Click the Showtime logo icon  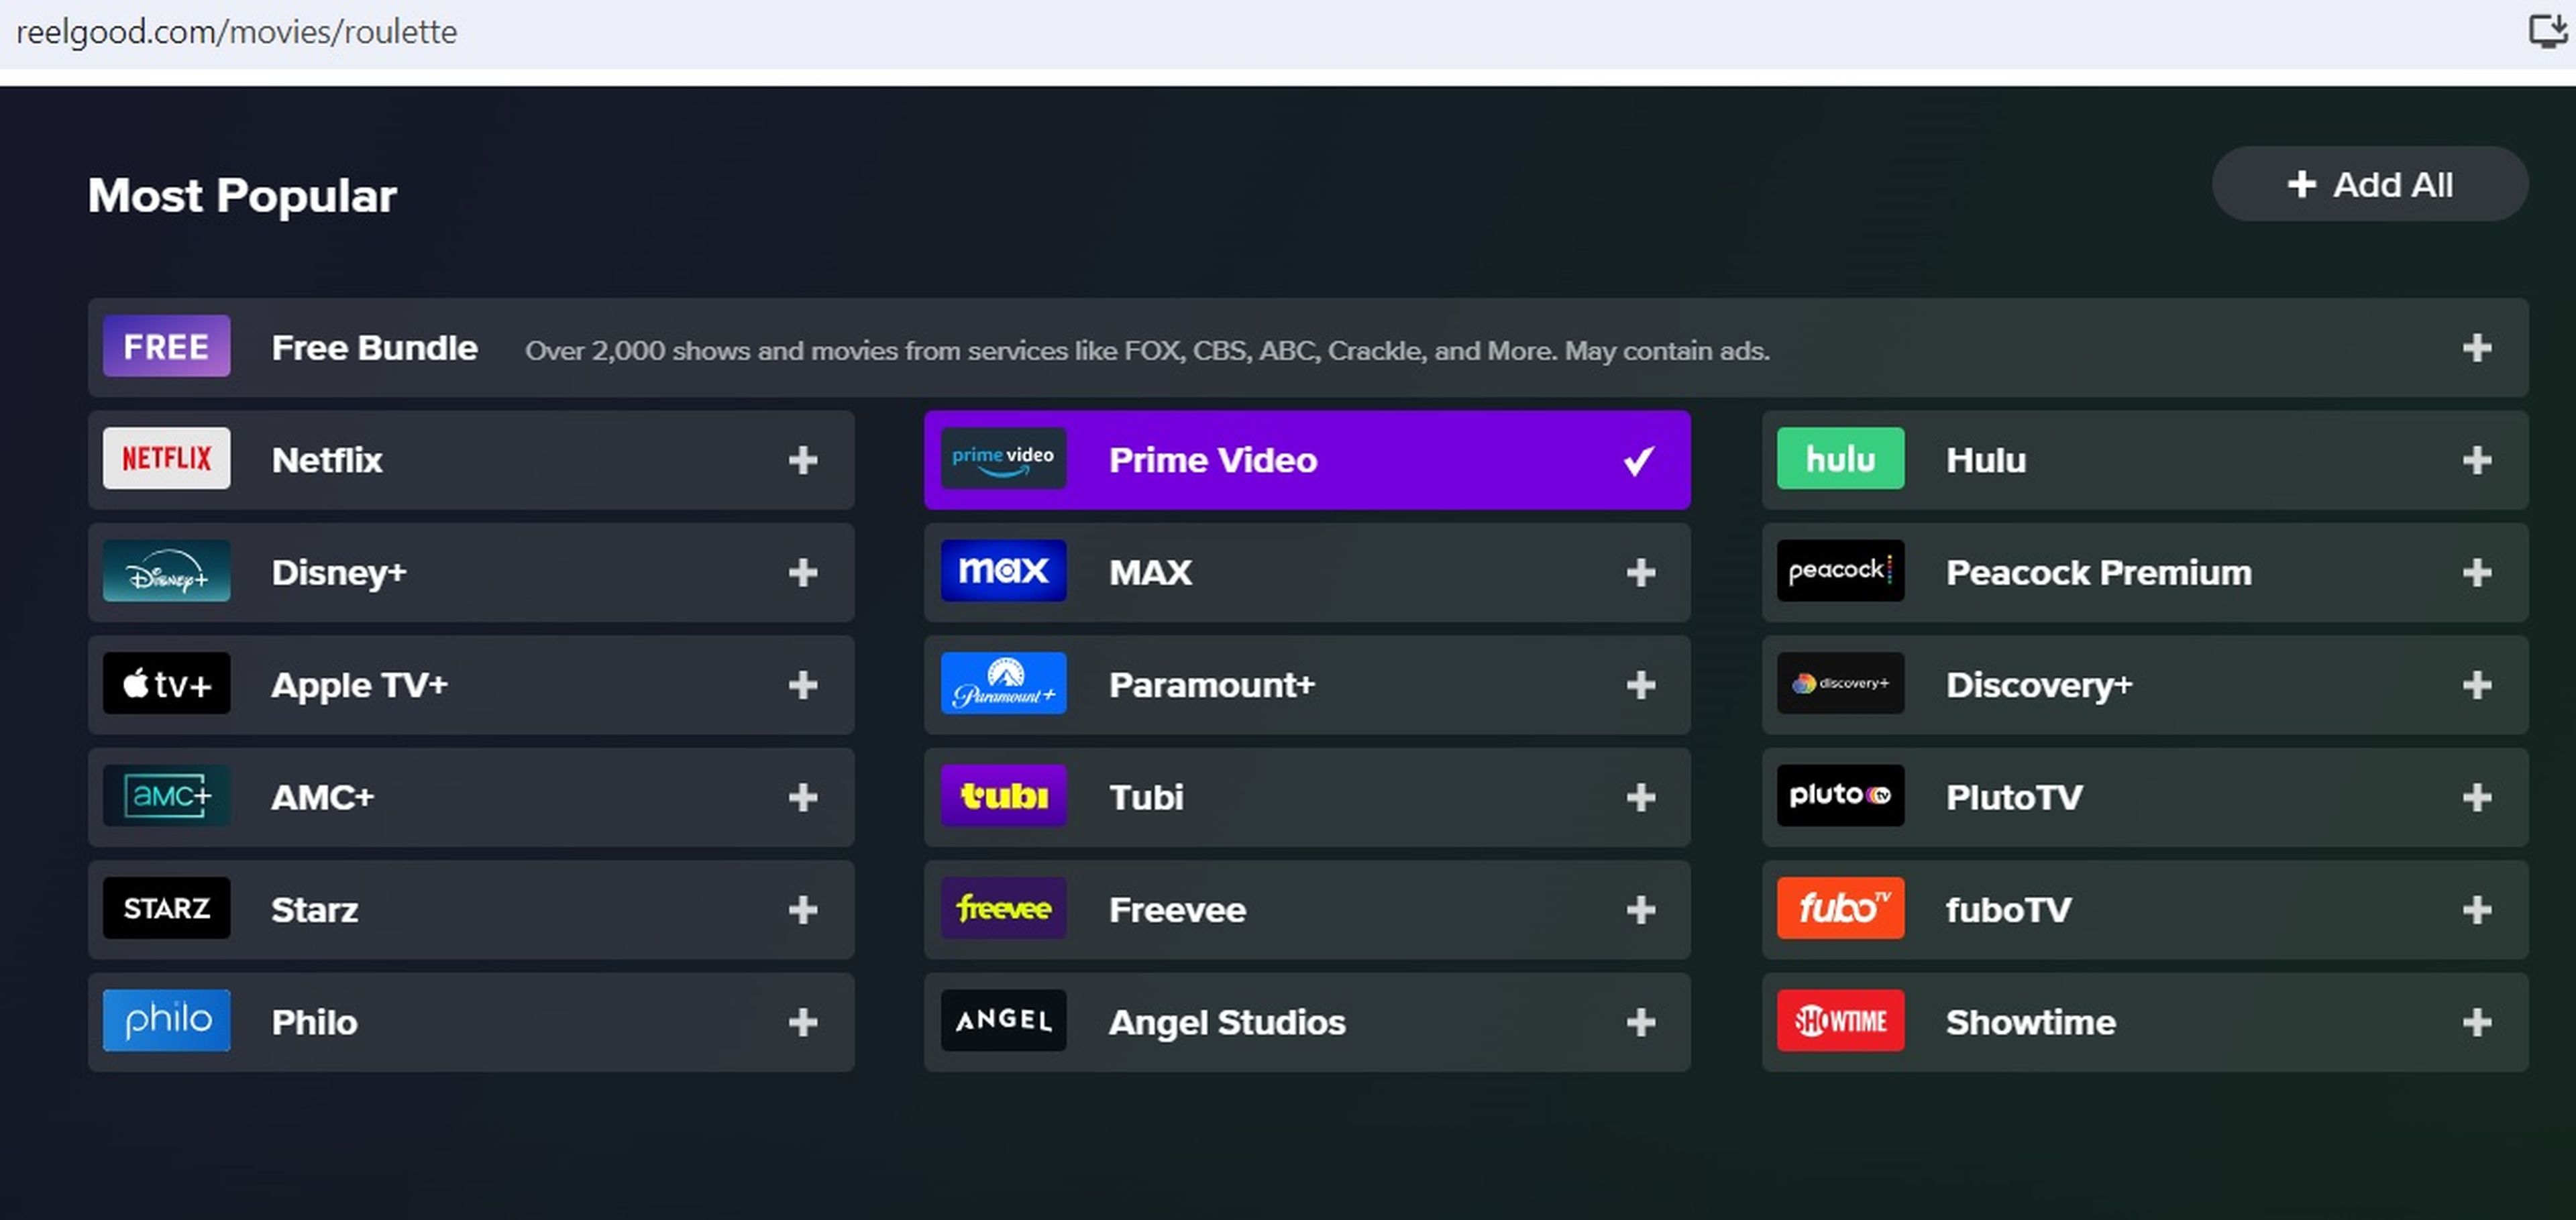tap(1840, 1021)
